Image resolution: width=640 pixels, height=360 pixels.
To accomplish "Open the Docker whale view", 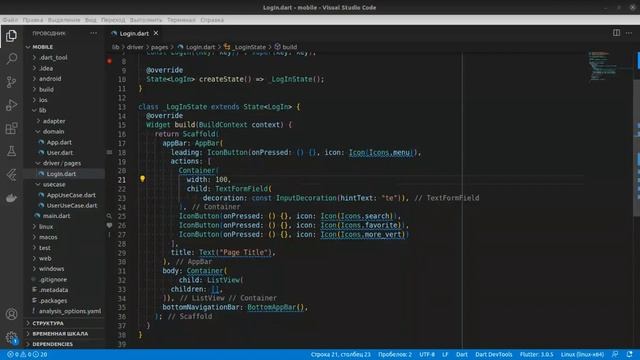I will (11, 198).
